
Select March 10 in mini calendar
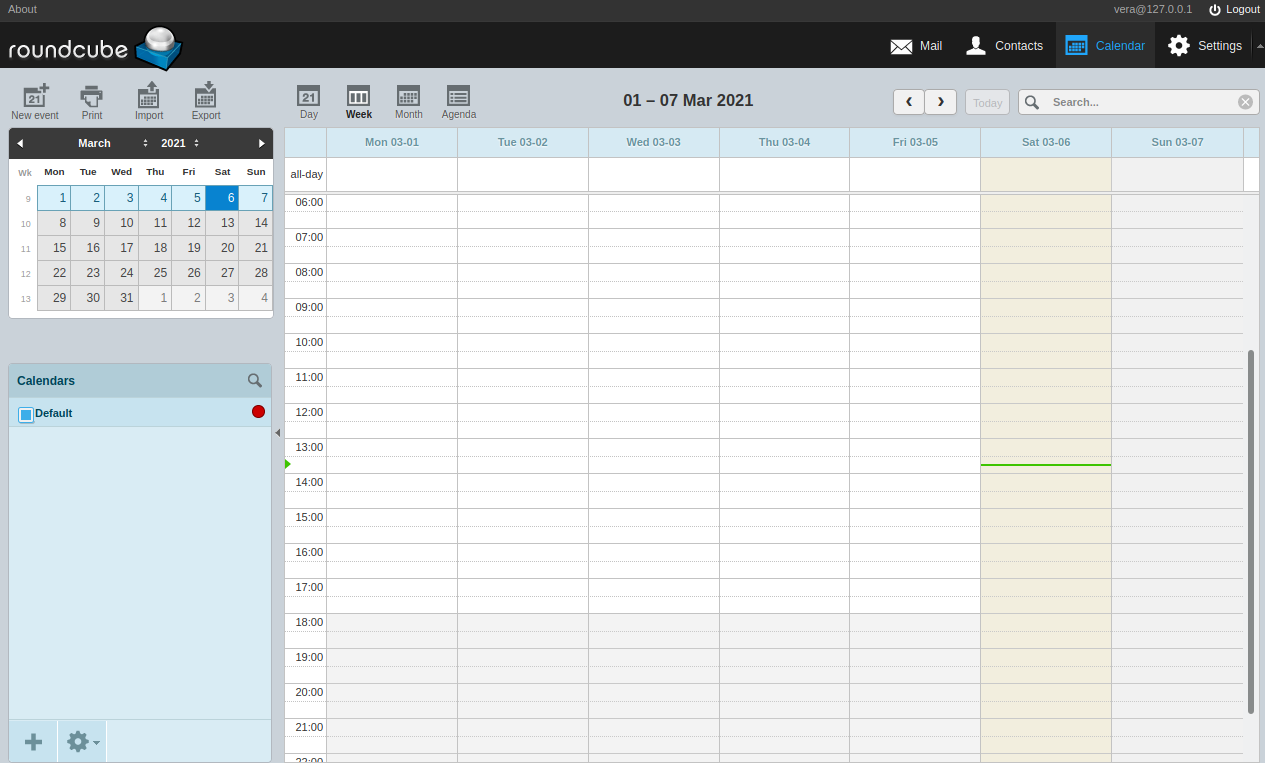[121, 223]
